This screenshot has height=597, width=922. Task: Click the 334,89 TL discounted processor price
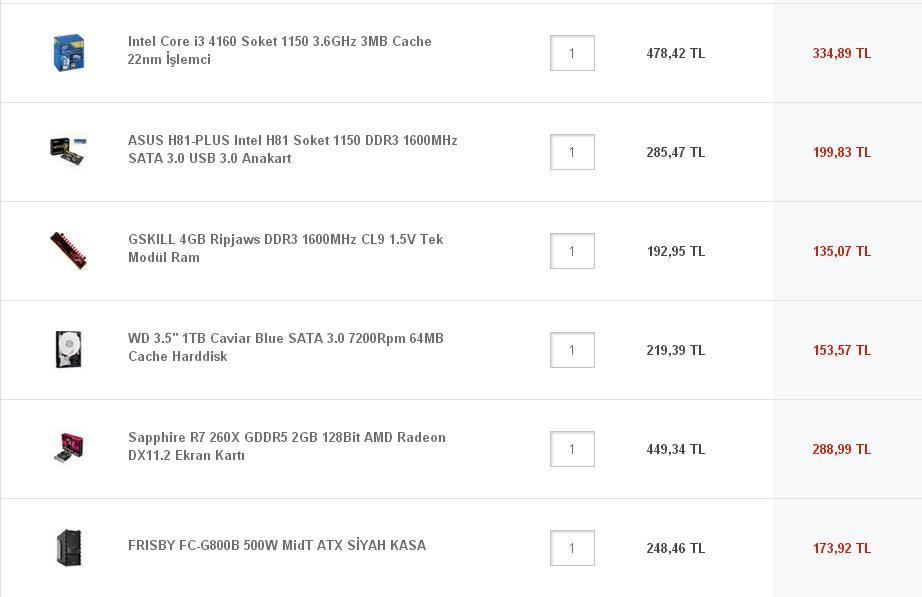click(x=841, y=53)
